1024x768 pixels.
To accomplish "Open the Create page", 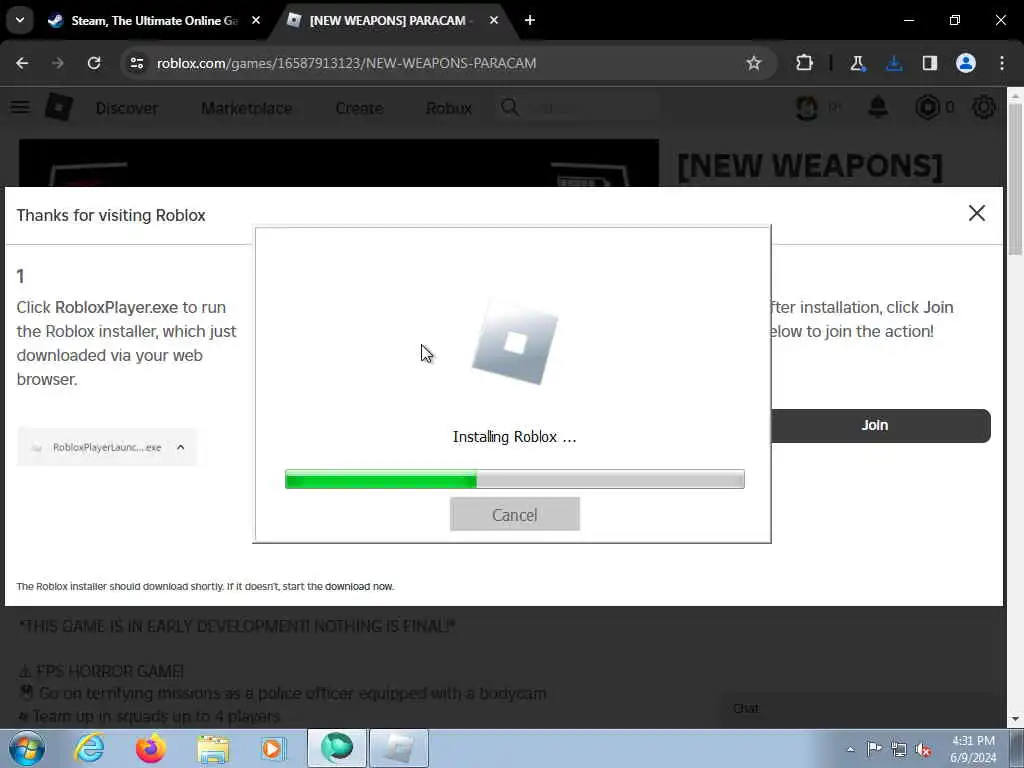I will coord(359,108).
